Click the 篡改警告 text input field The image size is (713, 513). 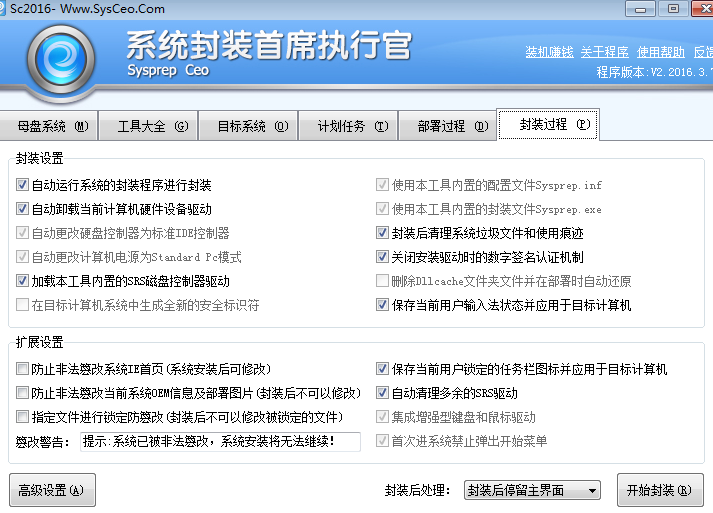[x=221, y=441]
